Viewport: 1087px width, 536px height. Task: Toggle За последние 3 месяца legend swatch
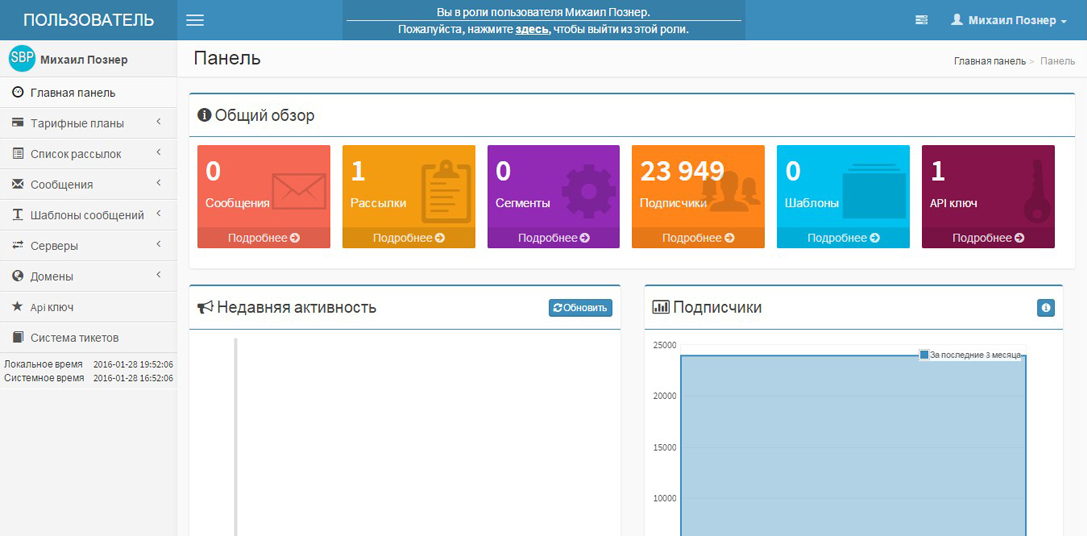tap(924, 355)
